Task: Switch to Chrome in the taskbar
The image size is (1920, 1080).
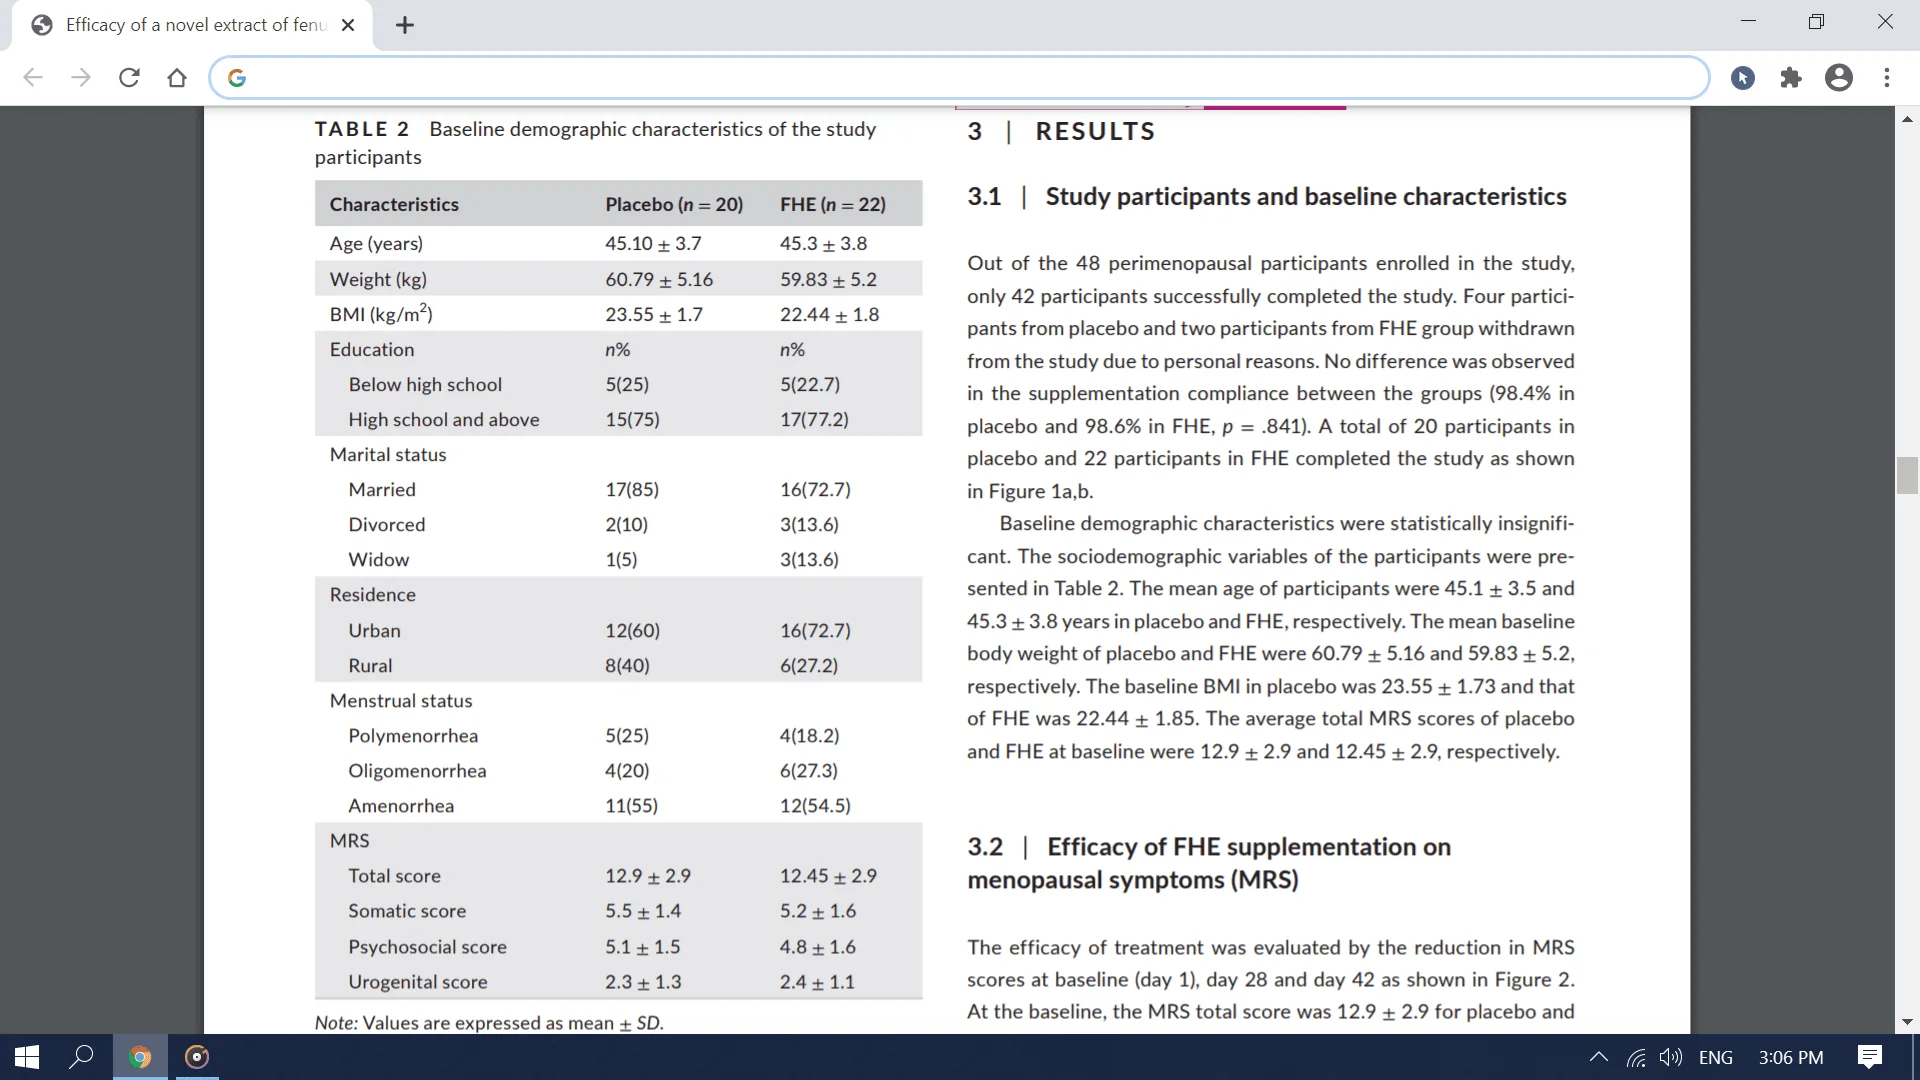Action: tap(140, 1057)
